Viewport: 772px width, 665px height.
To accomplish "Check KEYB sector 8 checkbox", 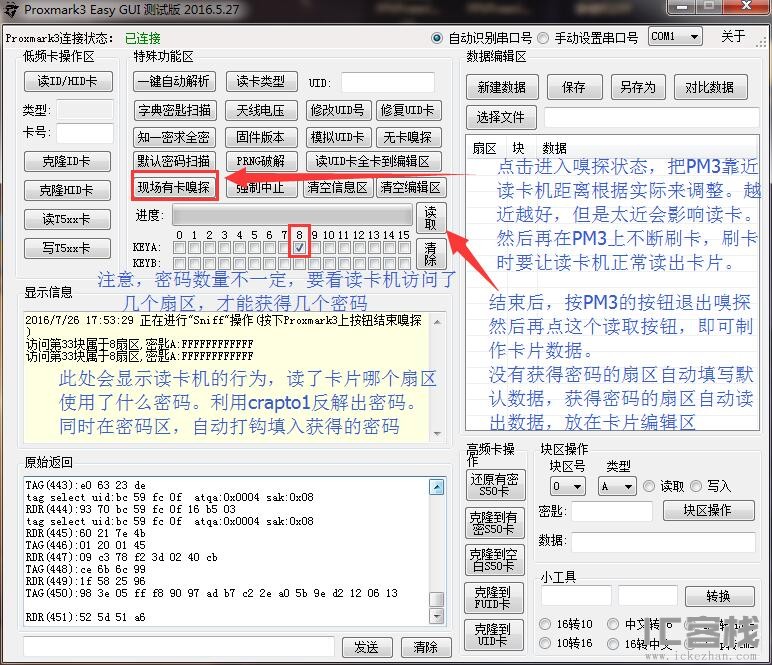I will tap(299, 263).
